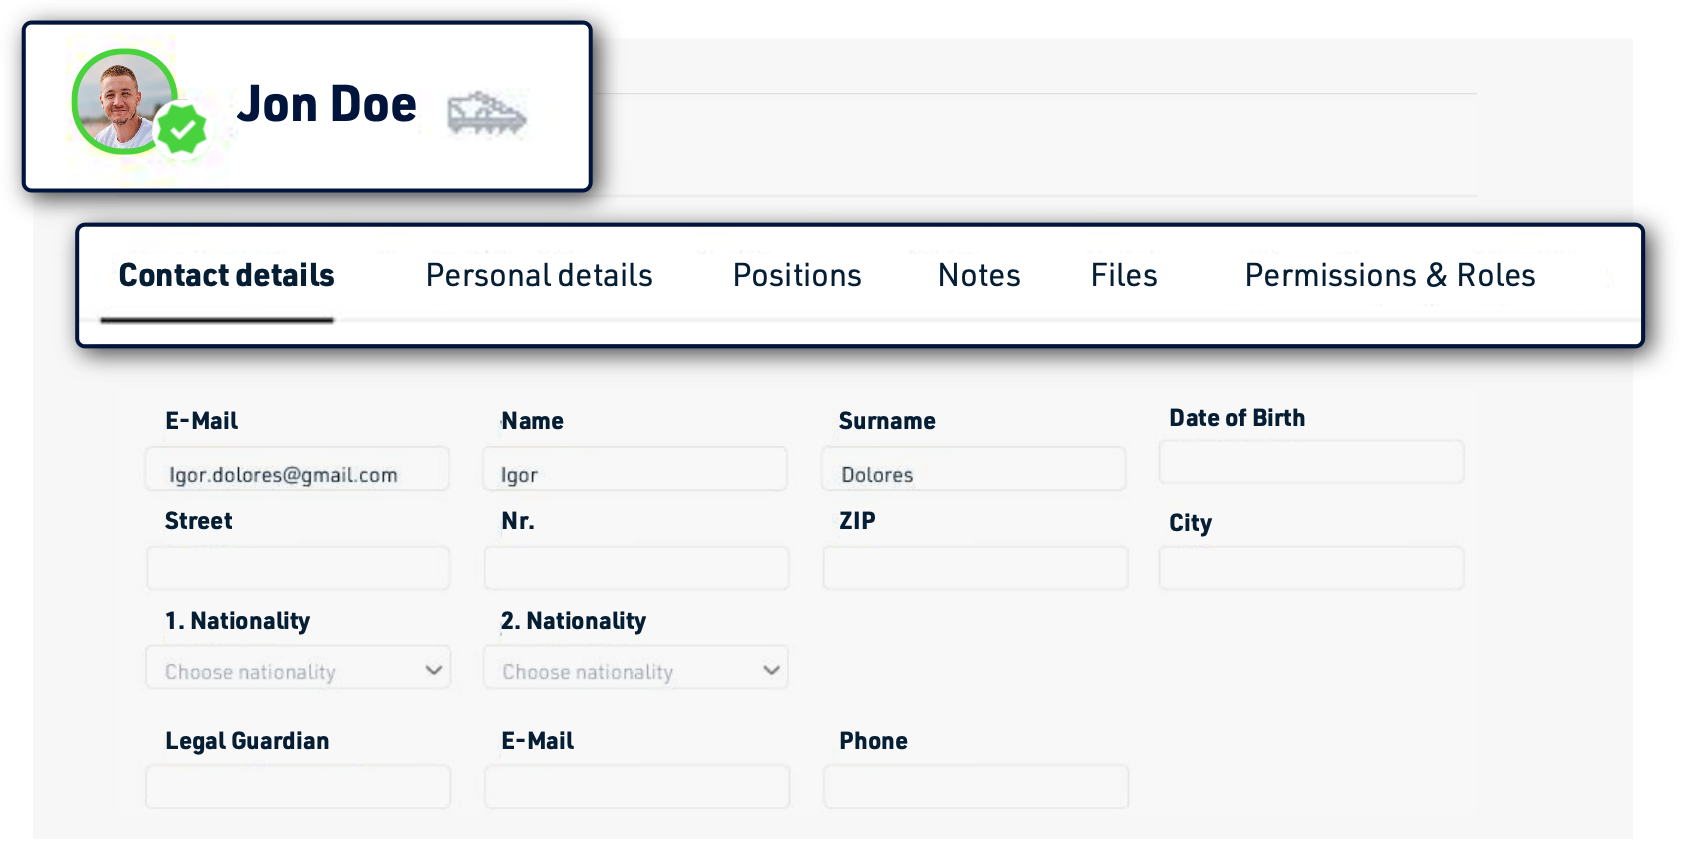Focus the Phone input field

pos(975,787)
